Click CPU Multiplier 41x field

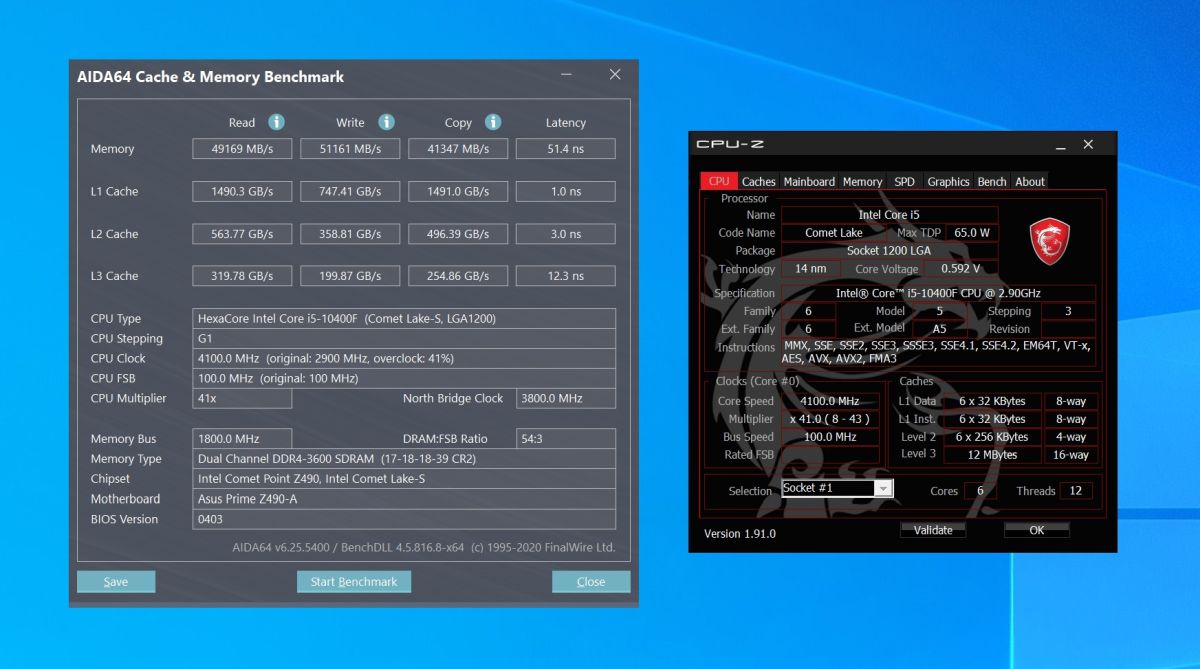click(242, 399)
